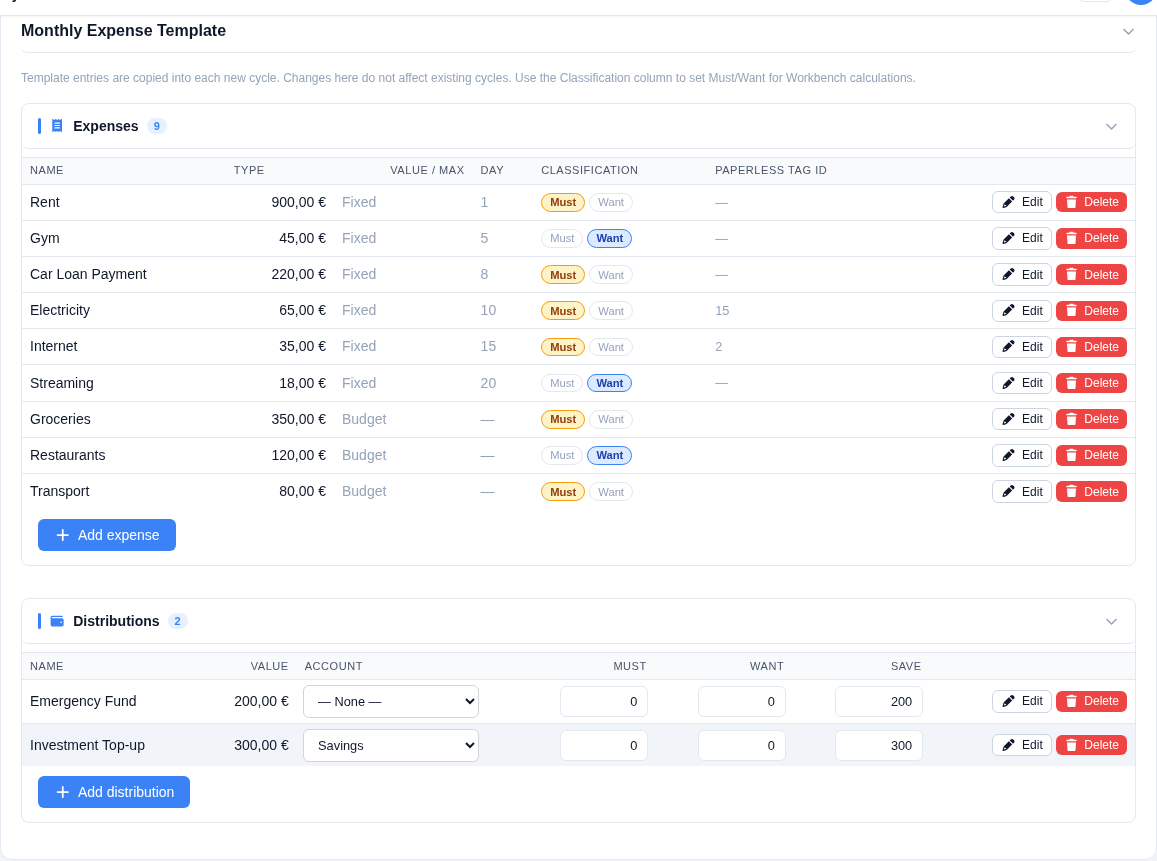Image resolution: width=1157 pixels, height=861 pixels.
Task: Click Emergency Fund Save amount field
Action: [879, 702]
